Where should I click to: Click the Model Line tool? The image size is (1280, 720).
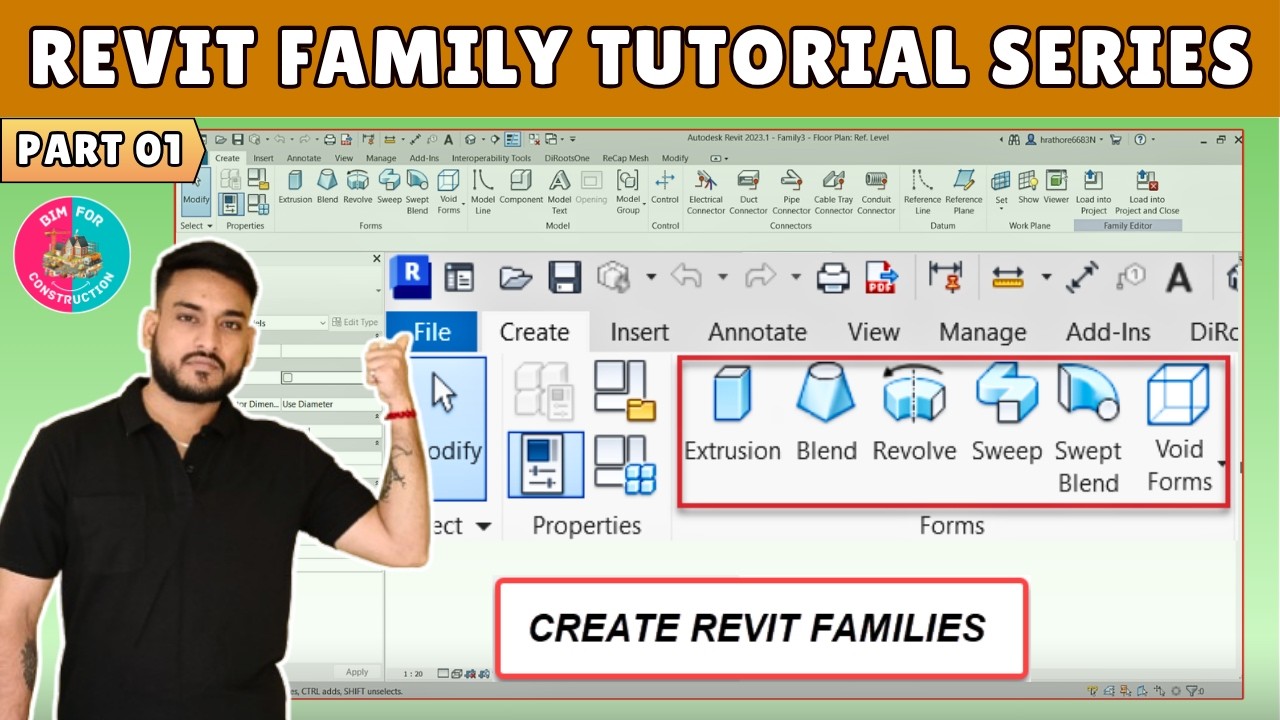coord(483,192)
